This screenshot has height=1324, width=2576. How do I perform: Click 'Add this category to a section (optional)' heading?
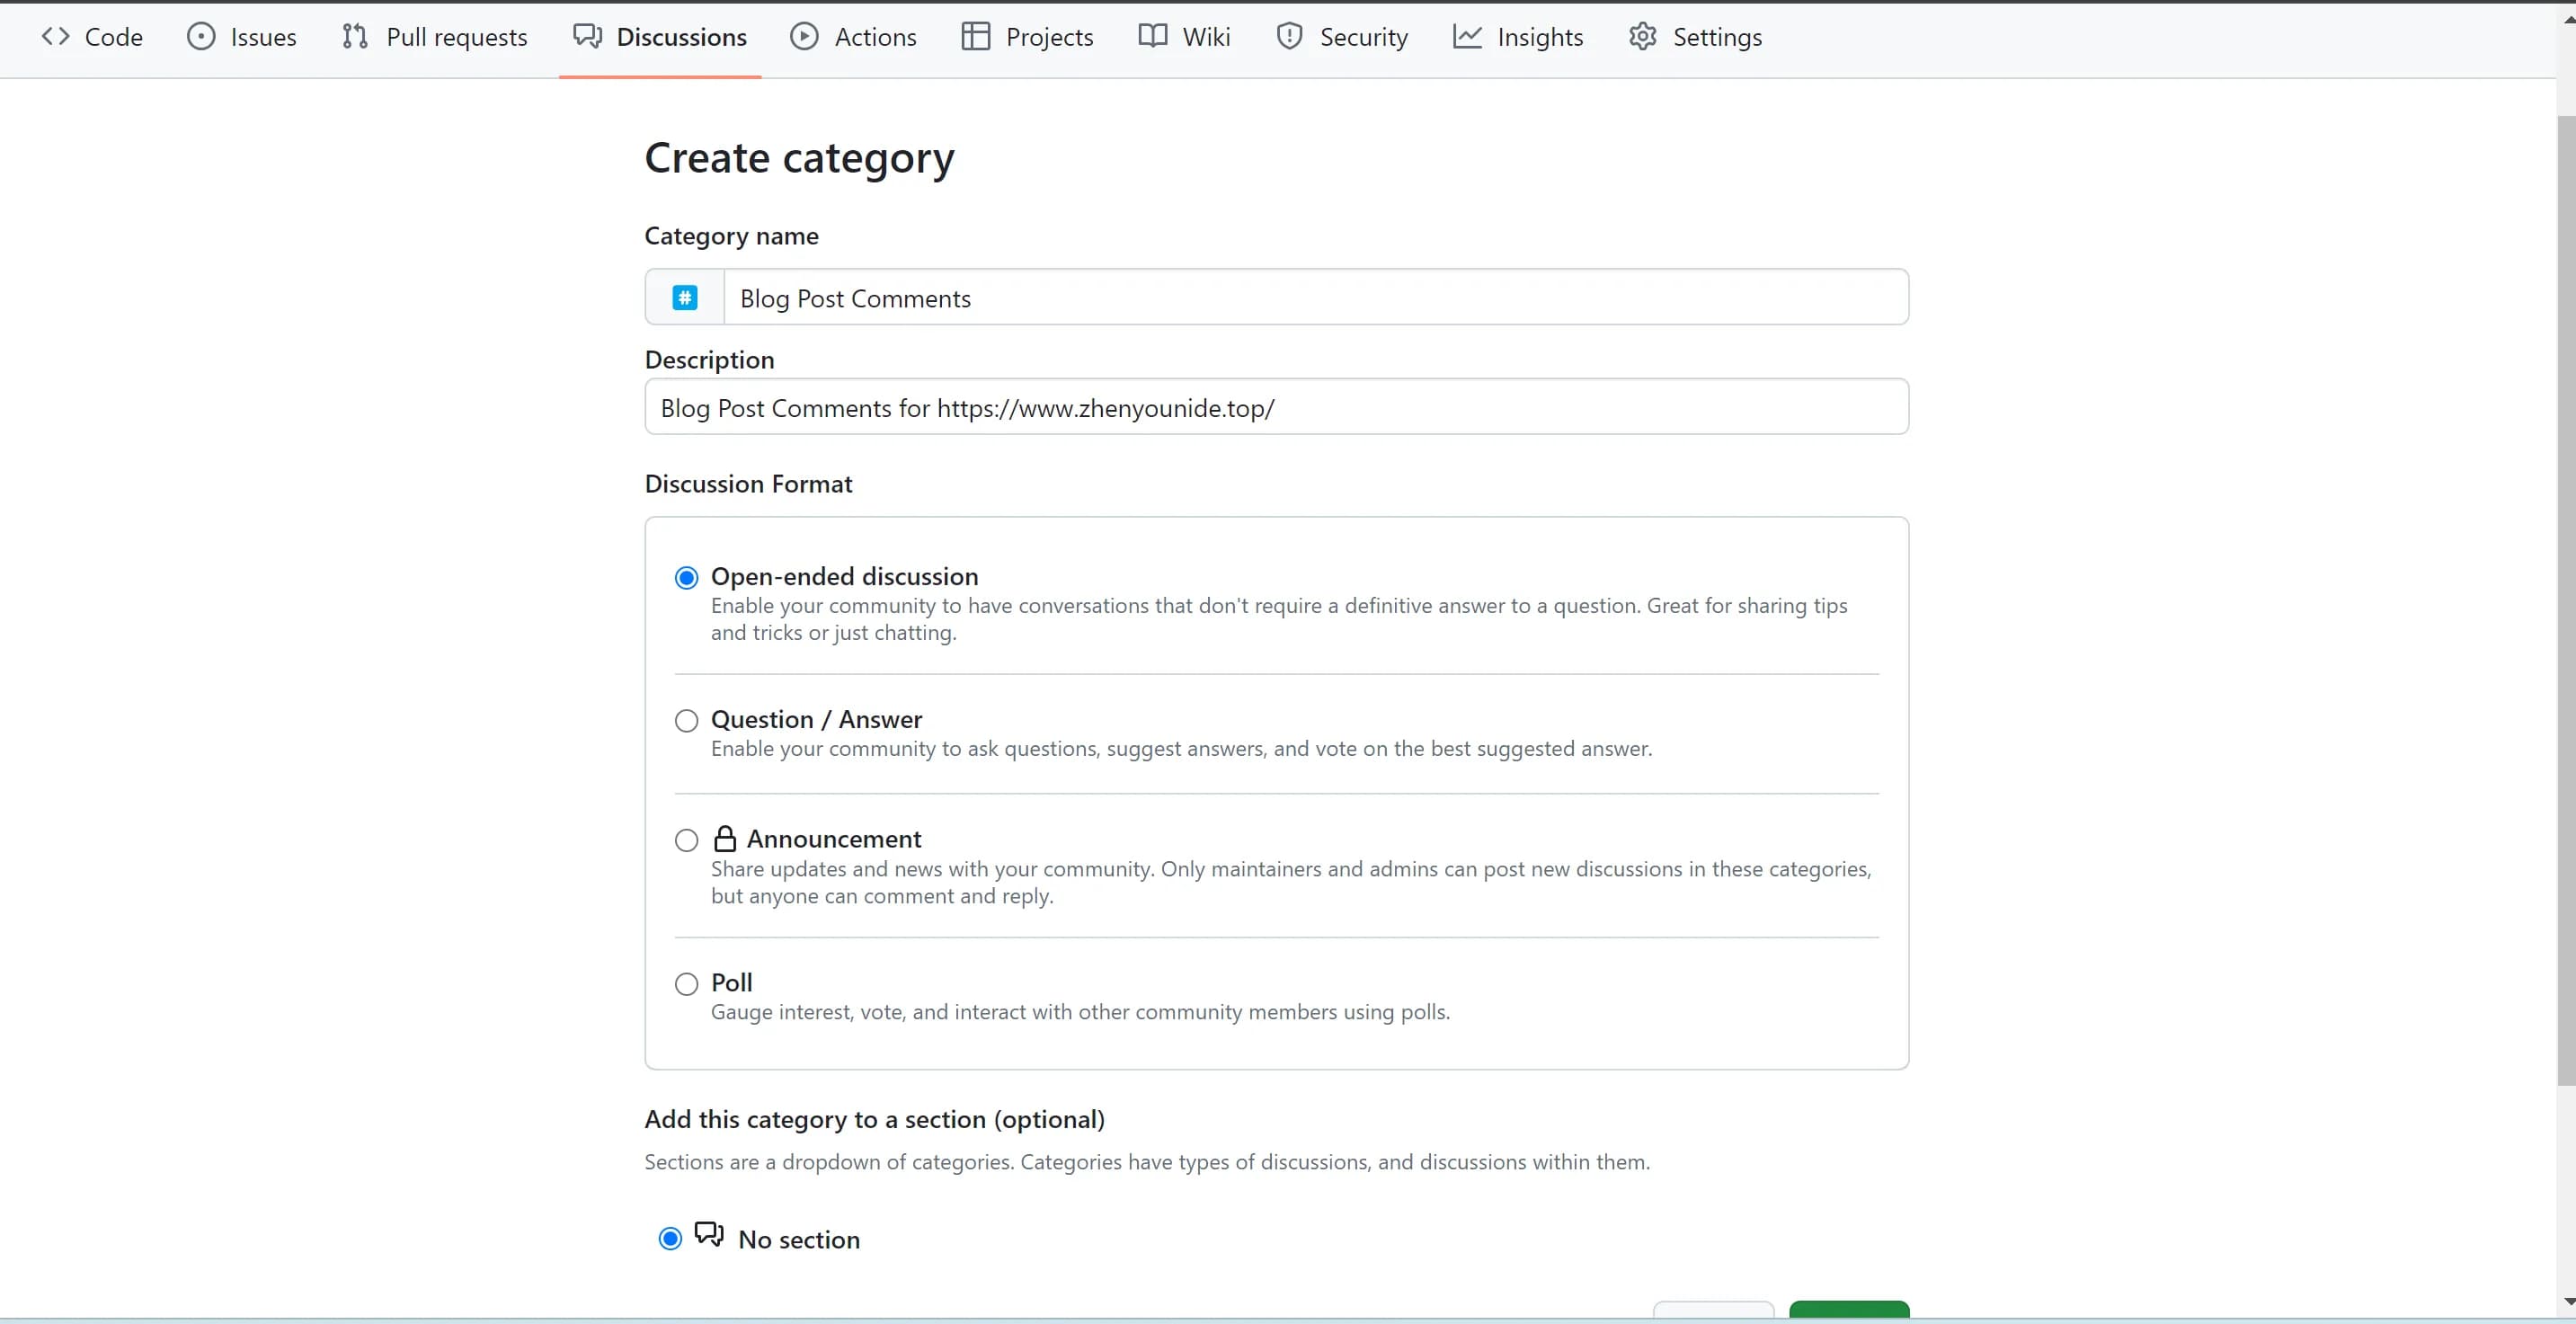(x=874, y=1119)
